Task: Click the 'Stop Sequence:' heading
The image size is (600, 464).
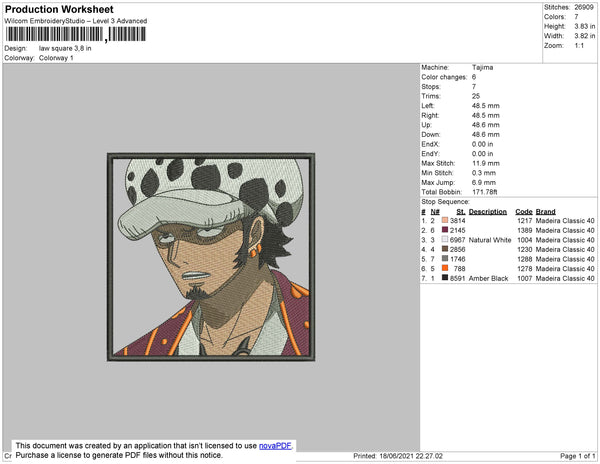Action: coord(445,202)
